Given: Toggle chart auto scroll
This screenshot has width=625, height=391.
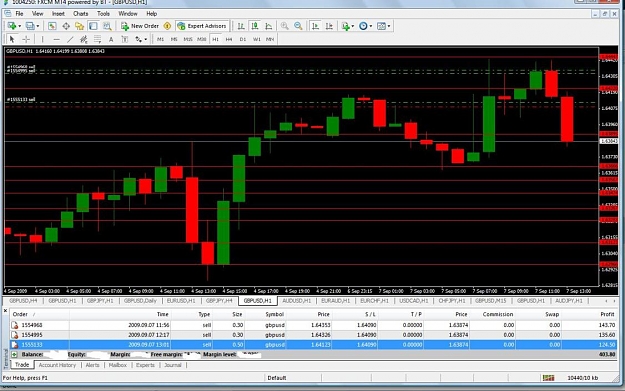Looking at the screenshot, I should 315,26.
